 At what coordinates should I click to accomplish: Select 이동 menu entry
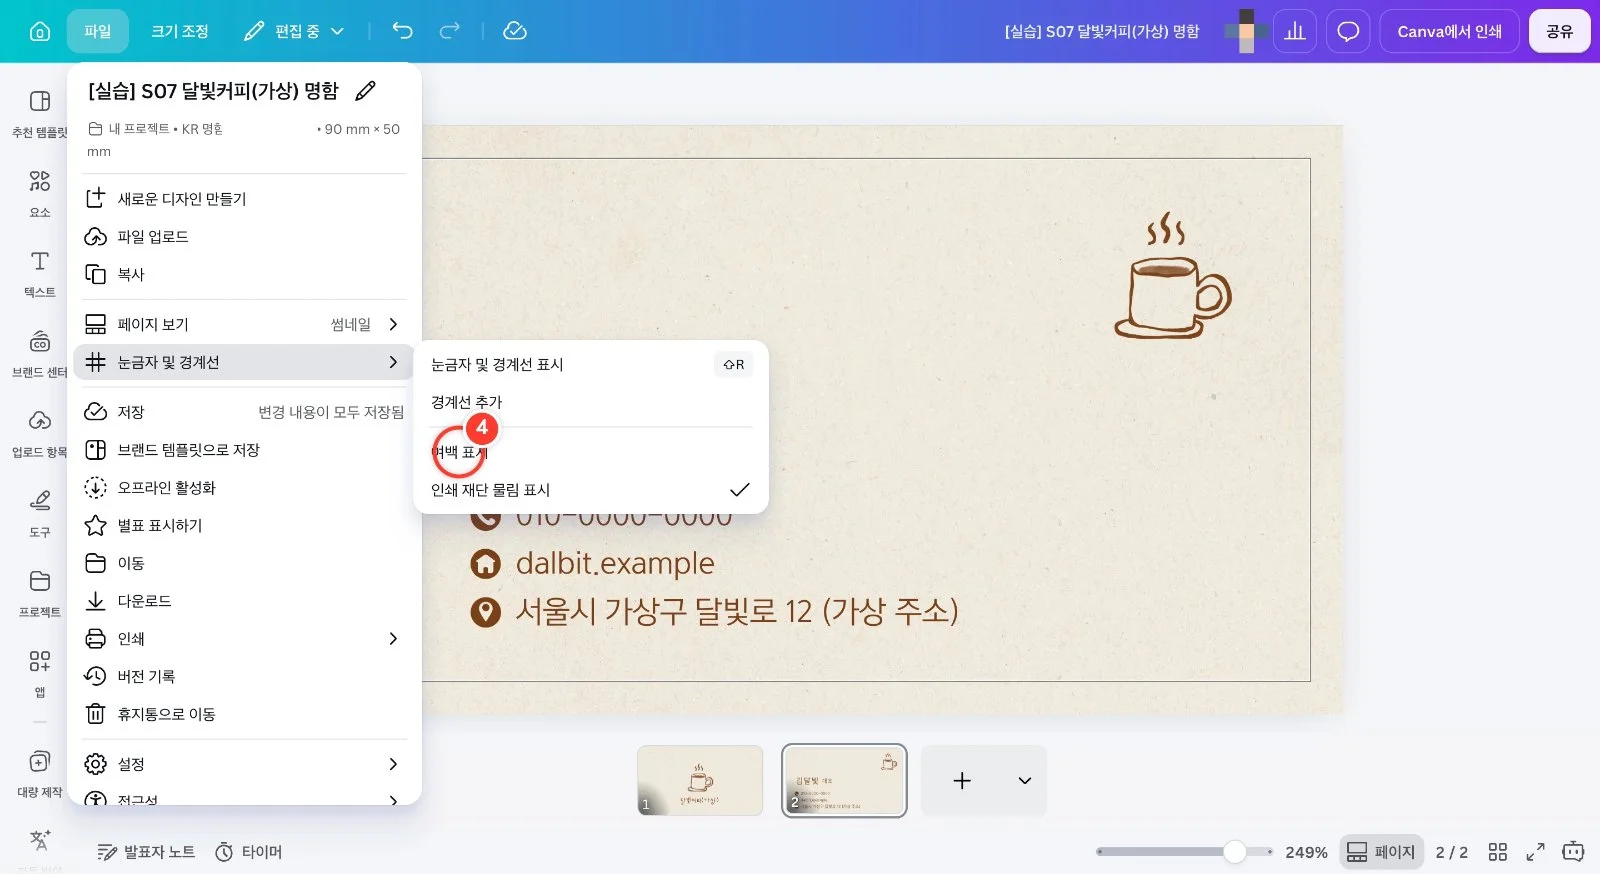(244, 563)
